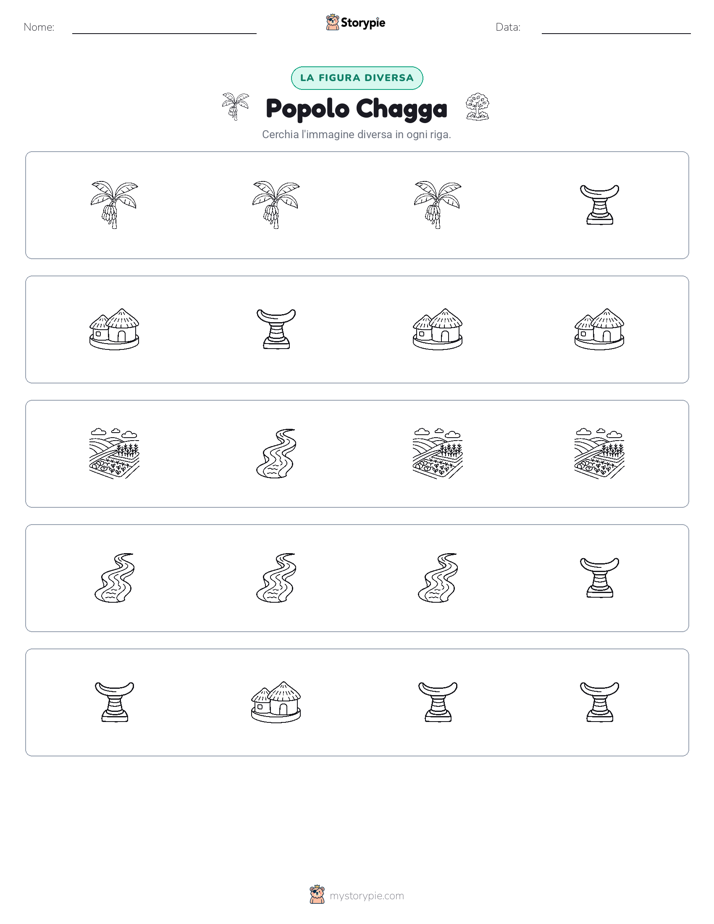Click the stool icon in the first row
This screenshot has height=924, width=714.
point(599,205)
